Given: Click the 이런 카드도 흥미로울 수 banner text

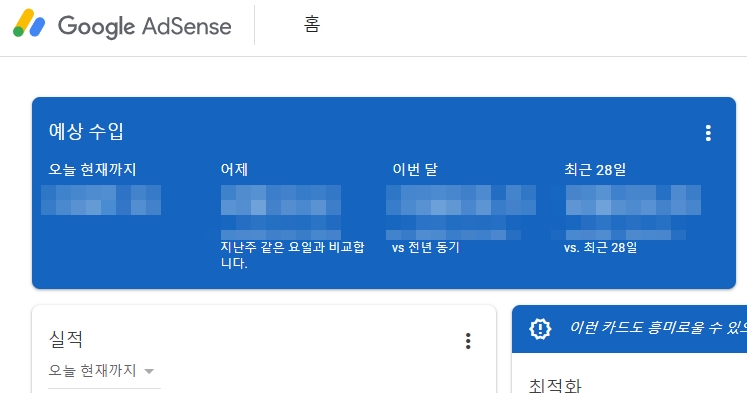Looking at the screenshot, I should coord(658,328).
